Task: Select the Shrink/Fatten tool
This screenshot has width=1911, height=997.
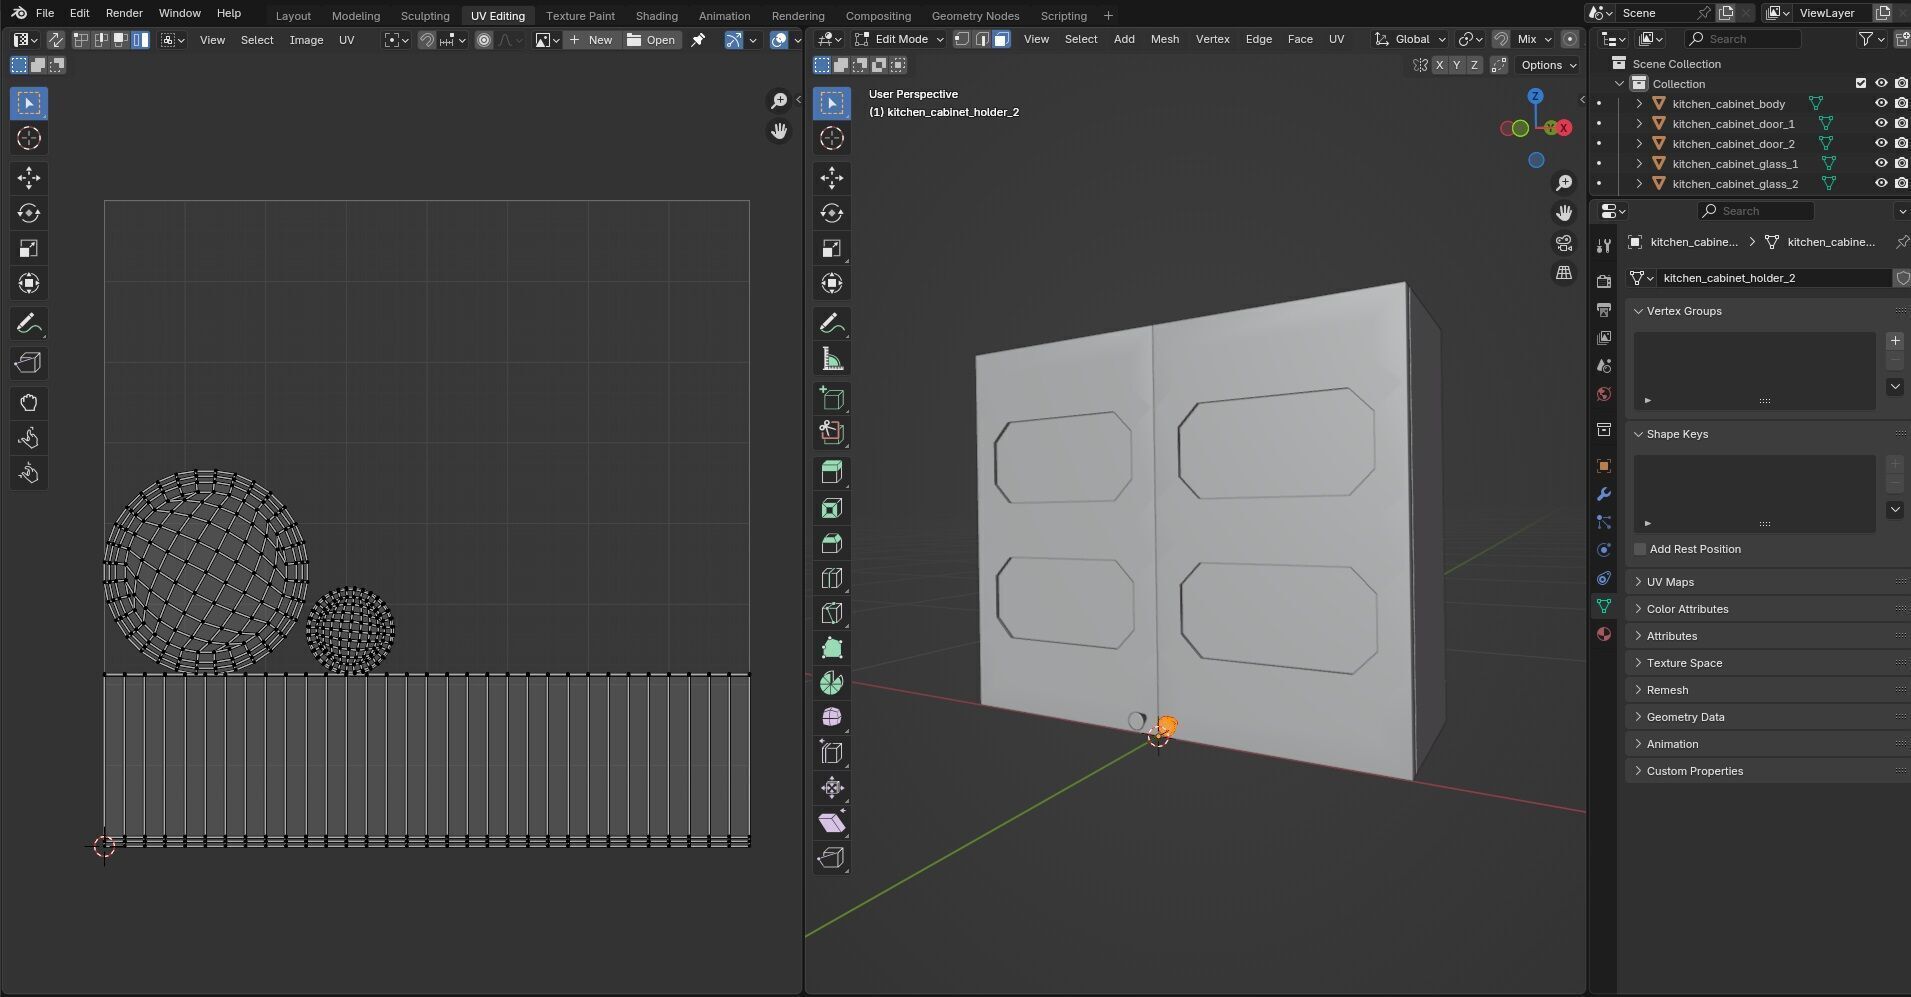Action: pos(832,788)
